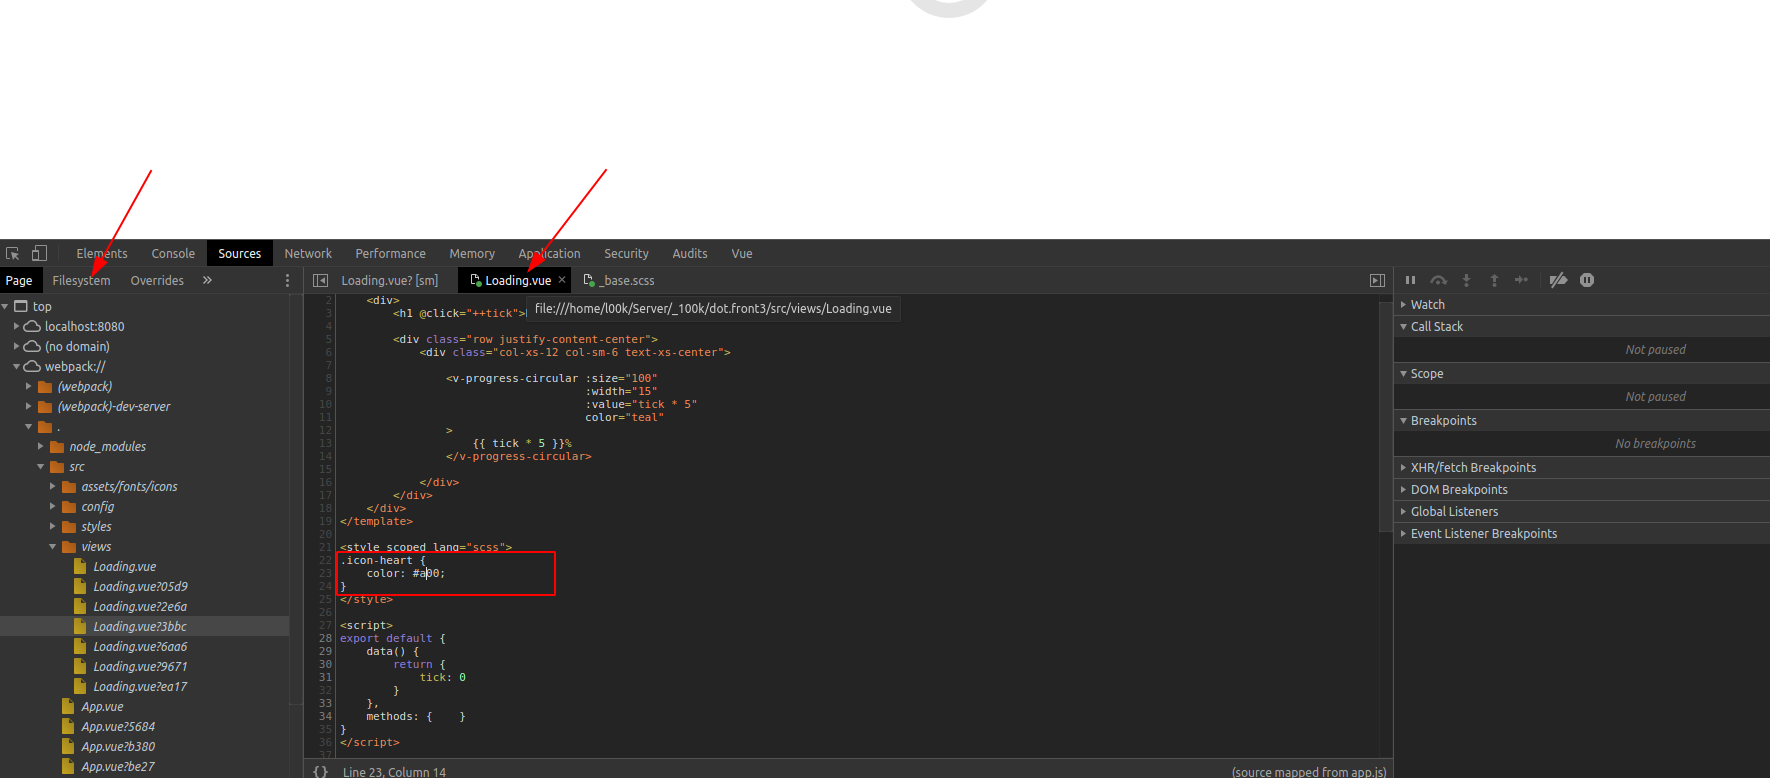Step over next function call
This screenshot has height=778, width=1770.
tap(1438, 280)
